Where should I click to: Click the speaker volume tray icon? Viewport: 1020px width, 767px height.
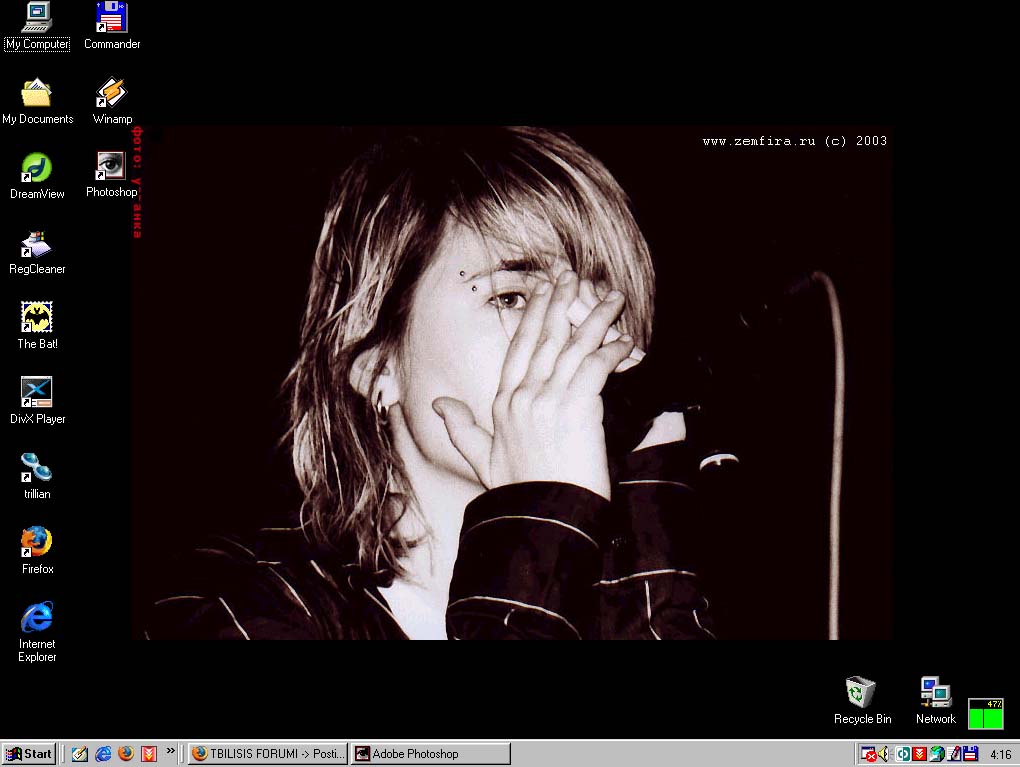click(885, 754)
